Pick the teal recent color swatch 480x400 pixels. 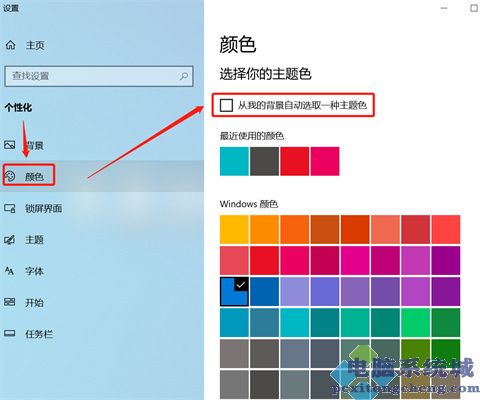click(234, 161)
